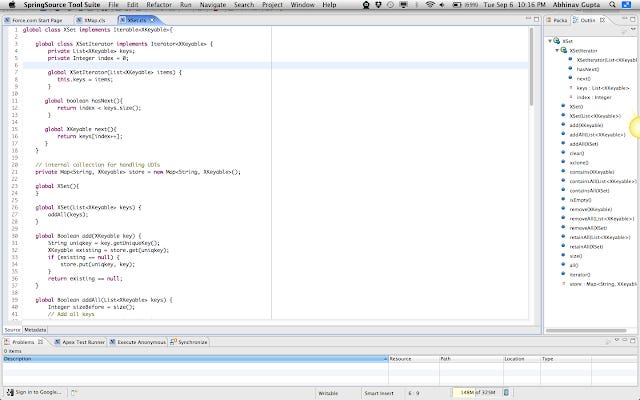
Task: Click Problems view tab icon
Action: (x=7, y=342)
